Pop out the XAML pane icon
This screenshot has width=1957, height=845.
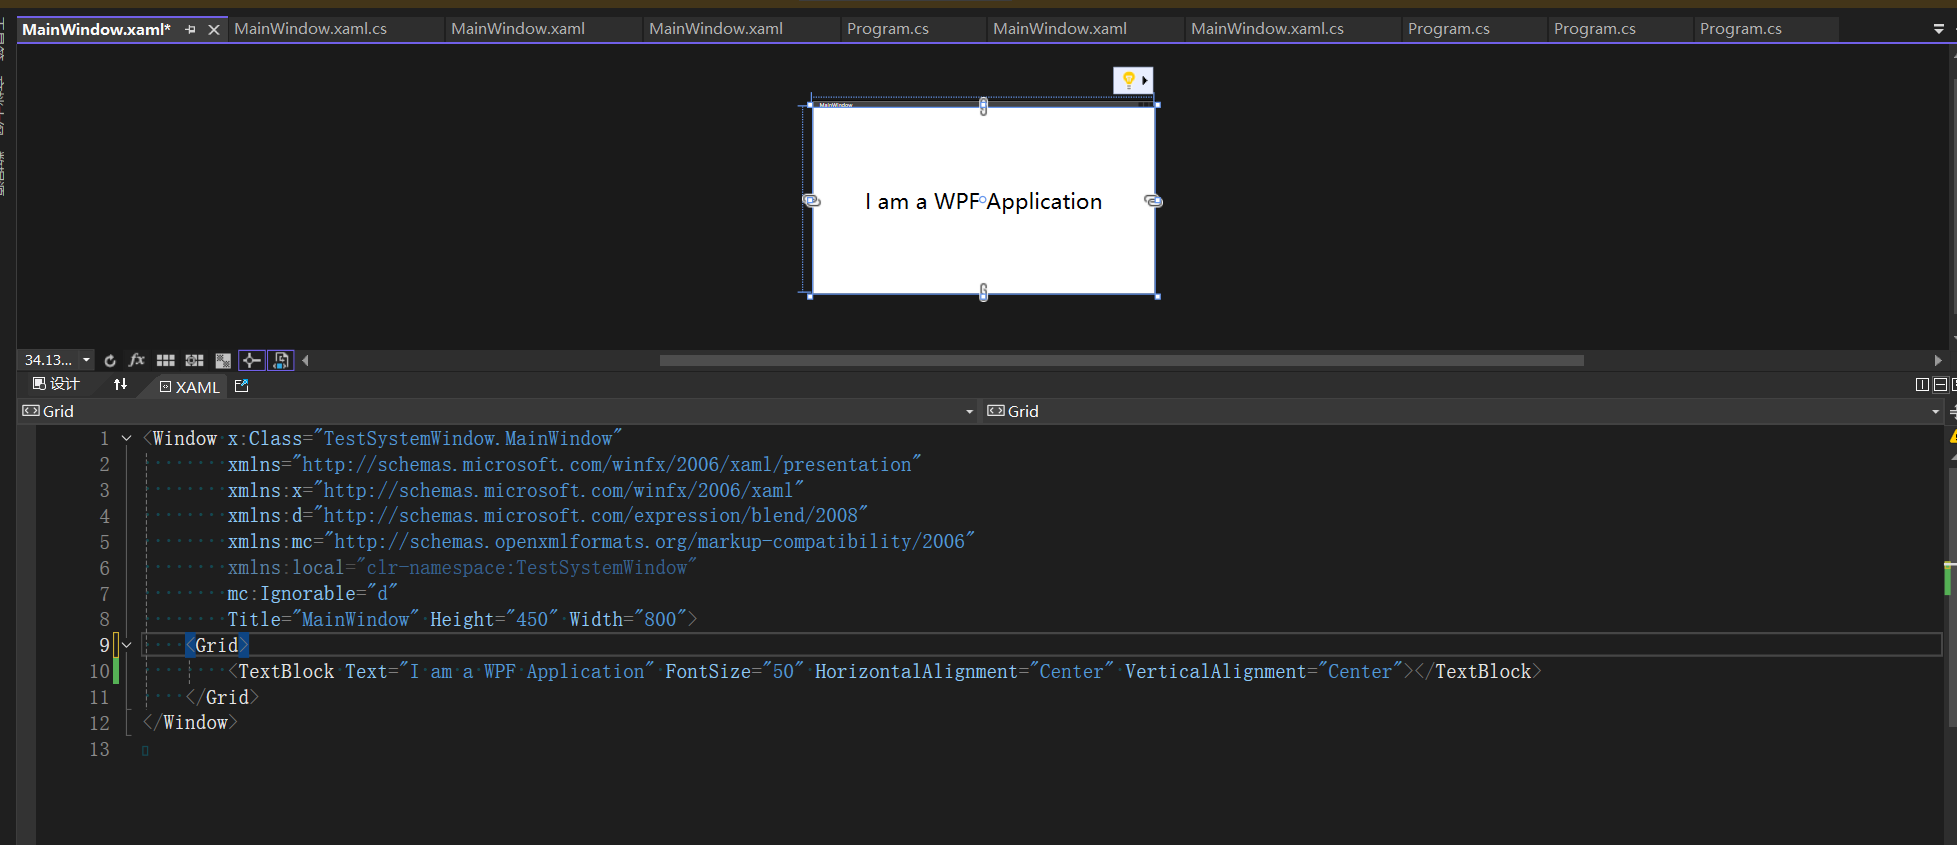[241, 386]
